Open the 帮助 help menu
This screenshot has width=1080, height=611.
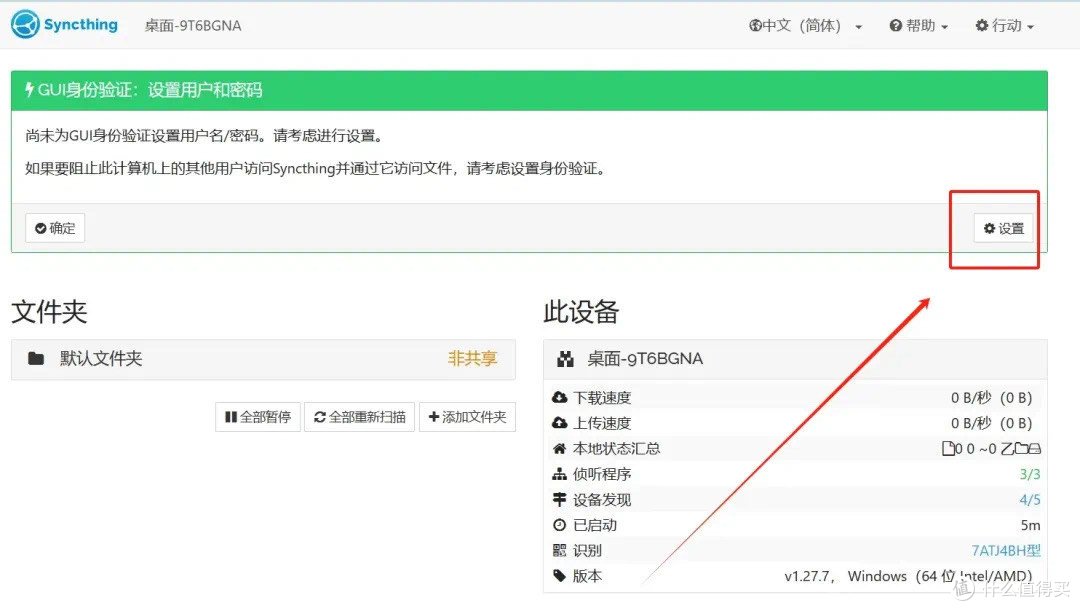click(917, 25)
